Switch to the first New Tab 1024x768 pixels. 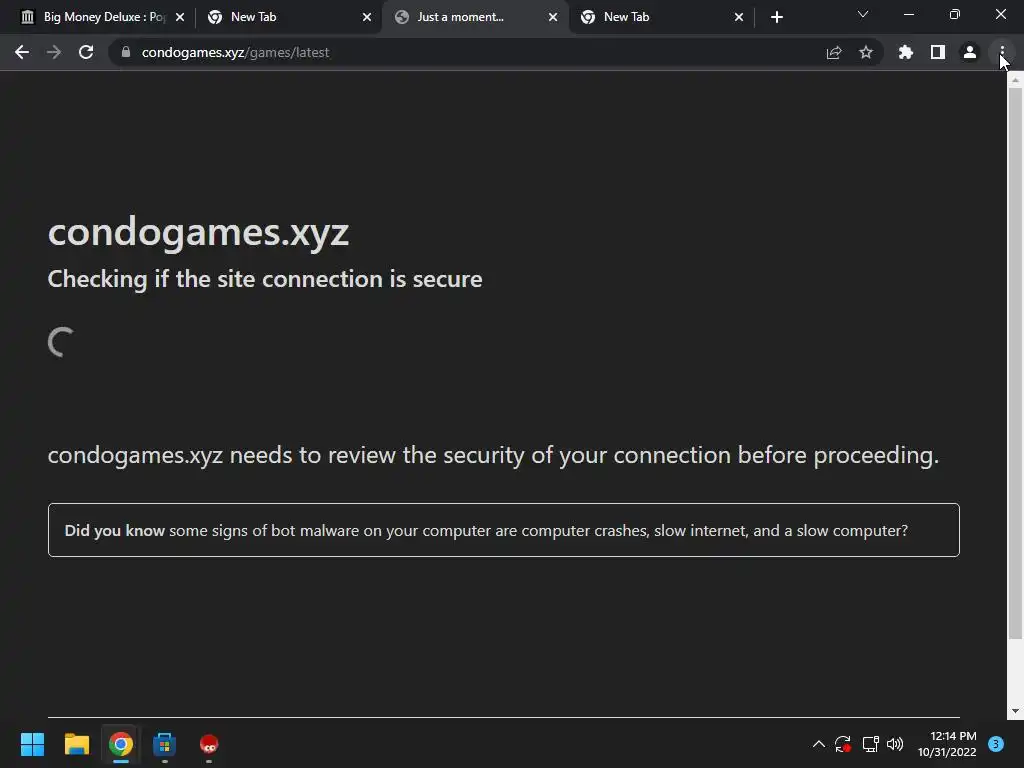click(x=287, y=17)
